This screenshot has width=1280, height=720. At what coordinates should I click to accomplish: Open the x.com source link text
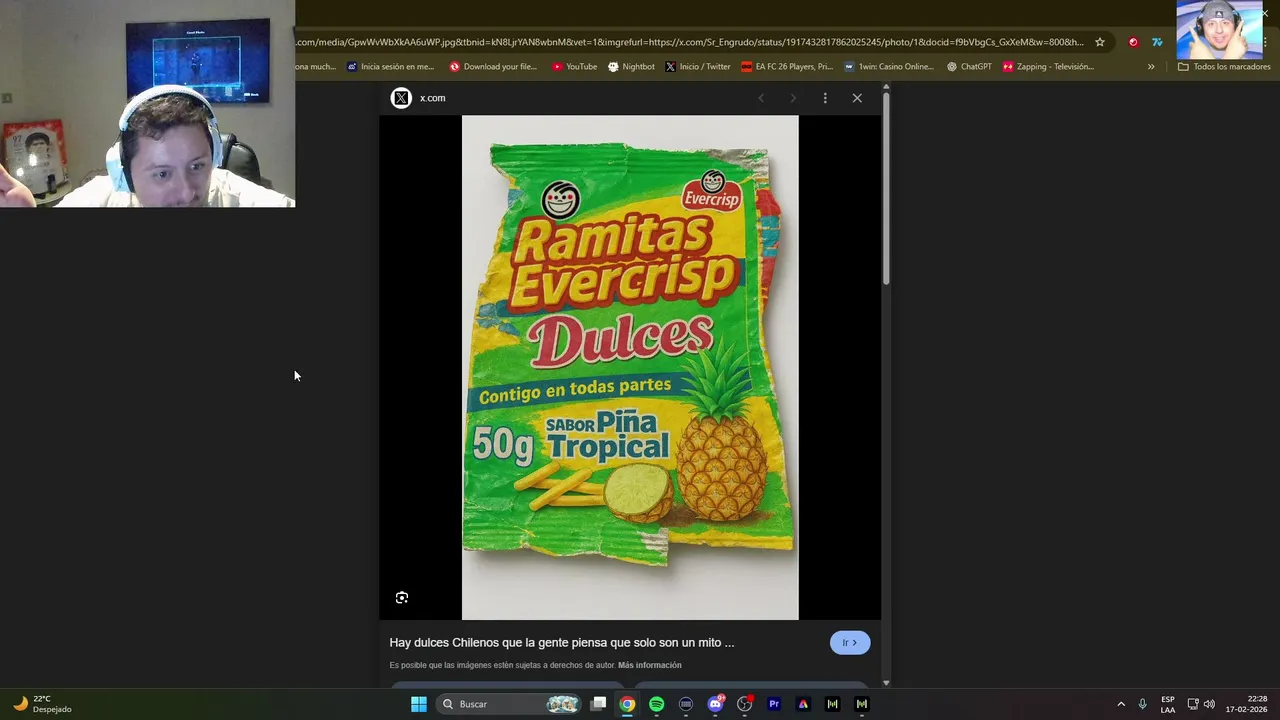[x=432, y=98]
